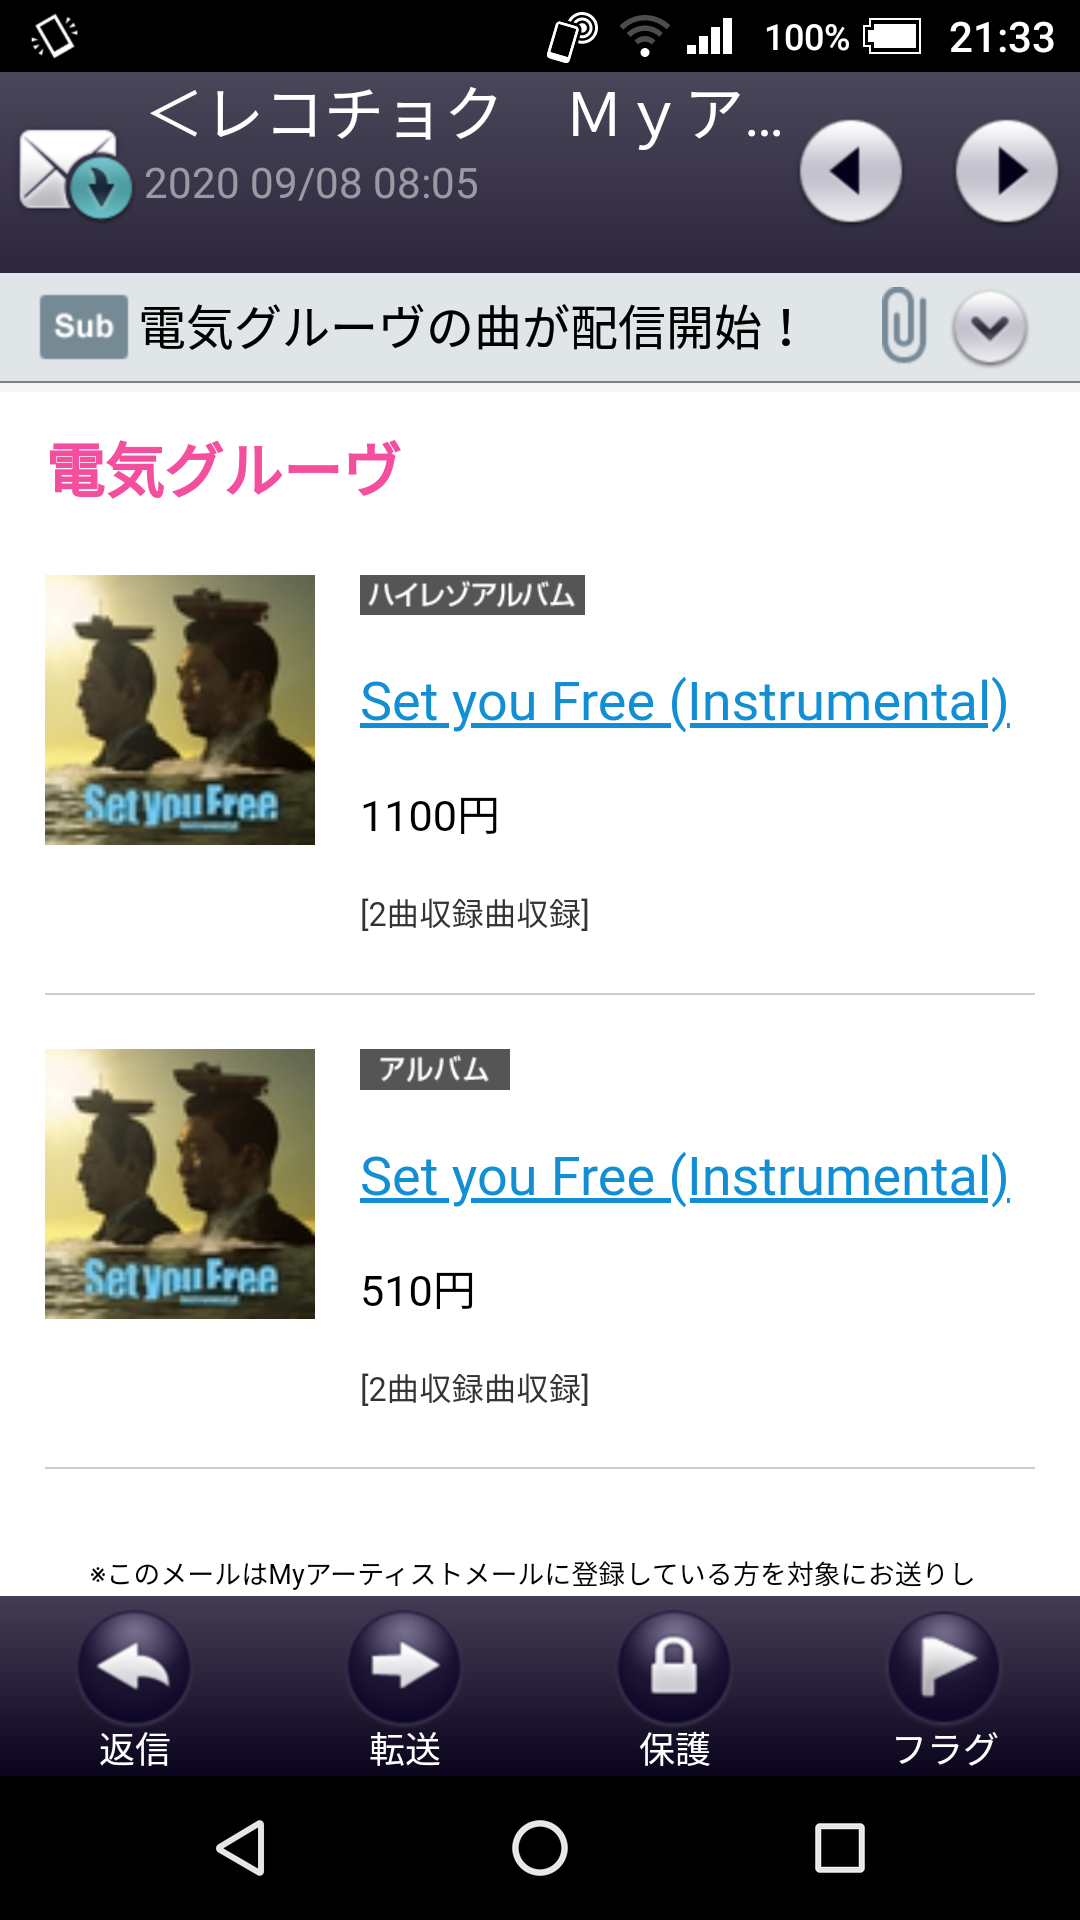
Task: Tap the first Set you Free album cover
Action: click(180, 710)
